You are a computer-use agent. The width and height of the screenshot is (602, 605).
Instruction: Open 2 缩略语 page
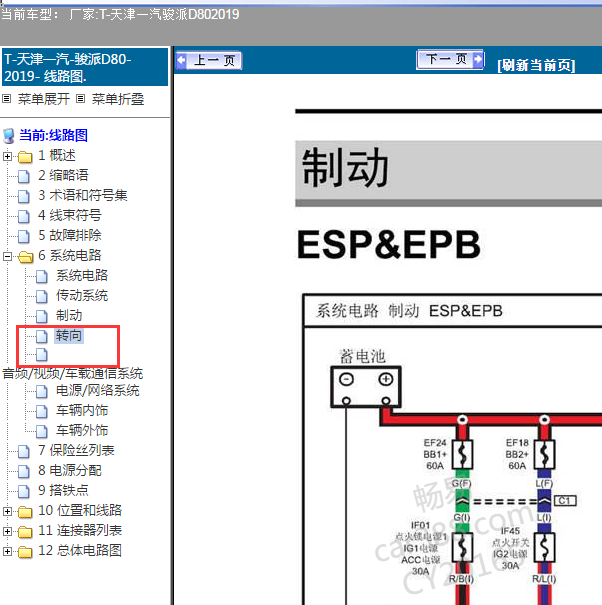[x=63, y=175]
